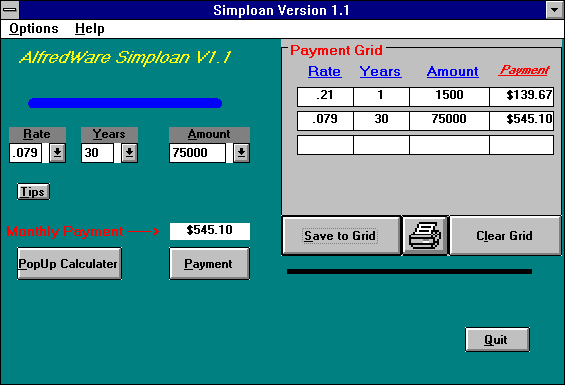
Task: Select grid cell showing $139.67
Action: [522, 97]
